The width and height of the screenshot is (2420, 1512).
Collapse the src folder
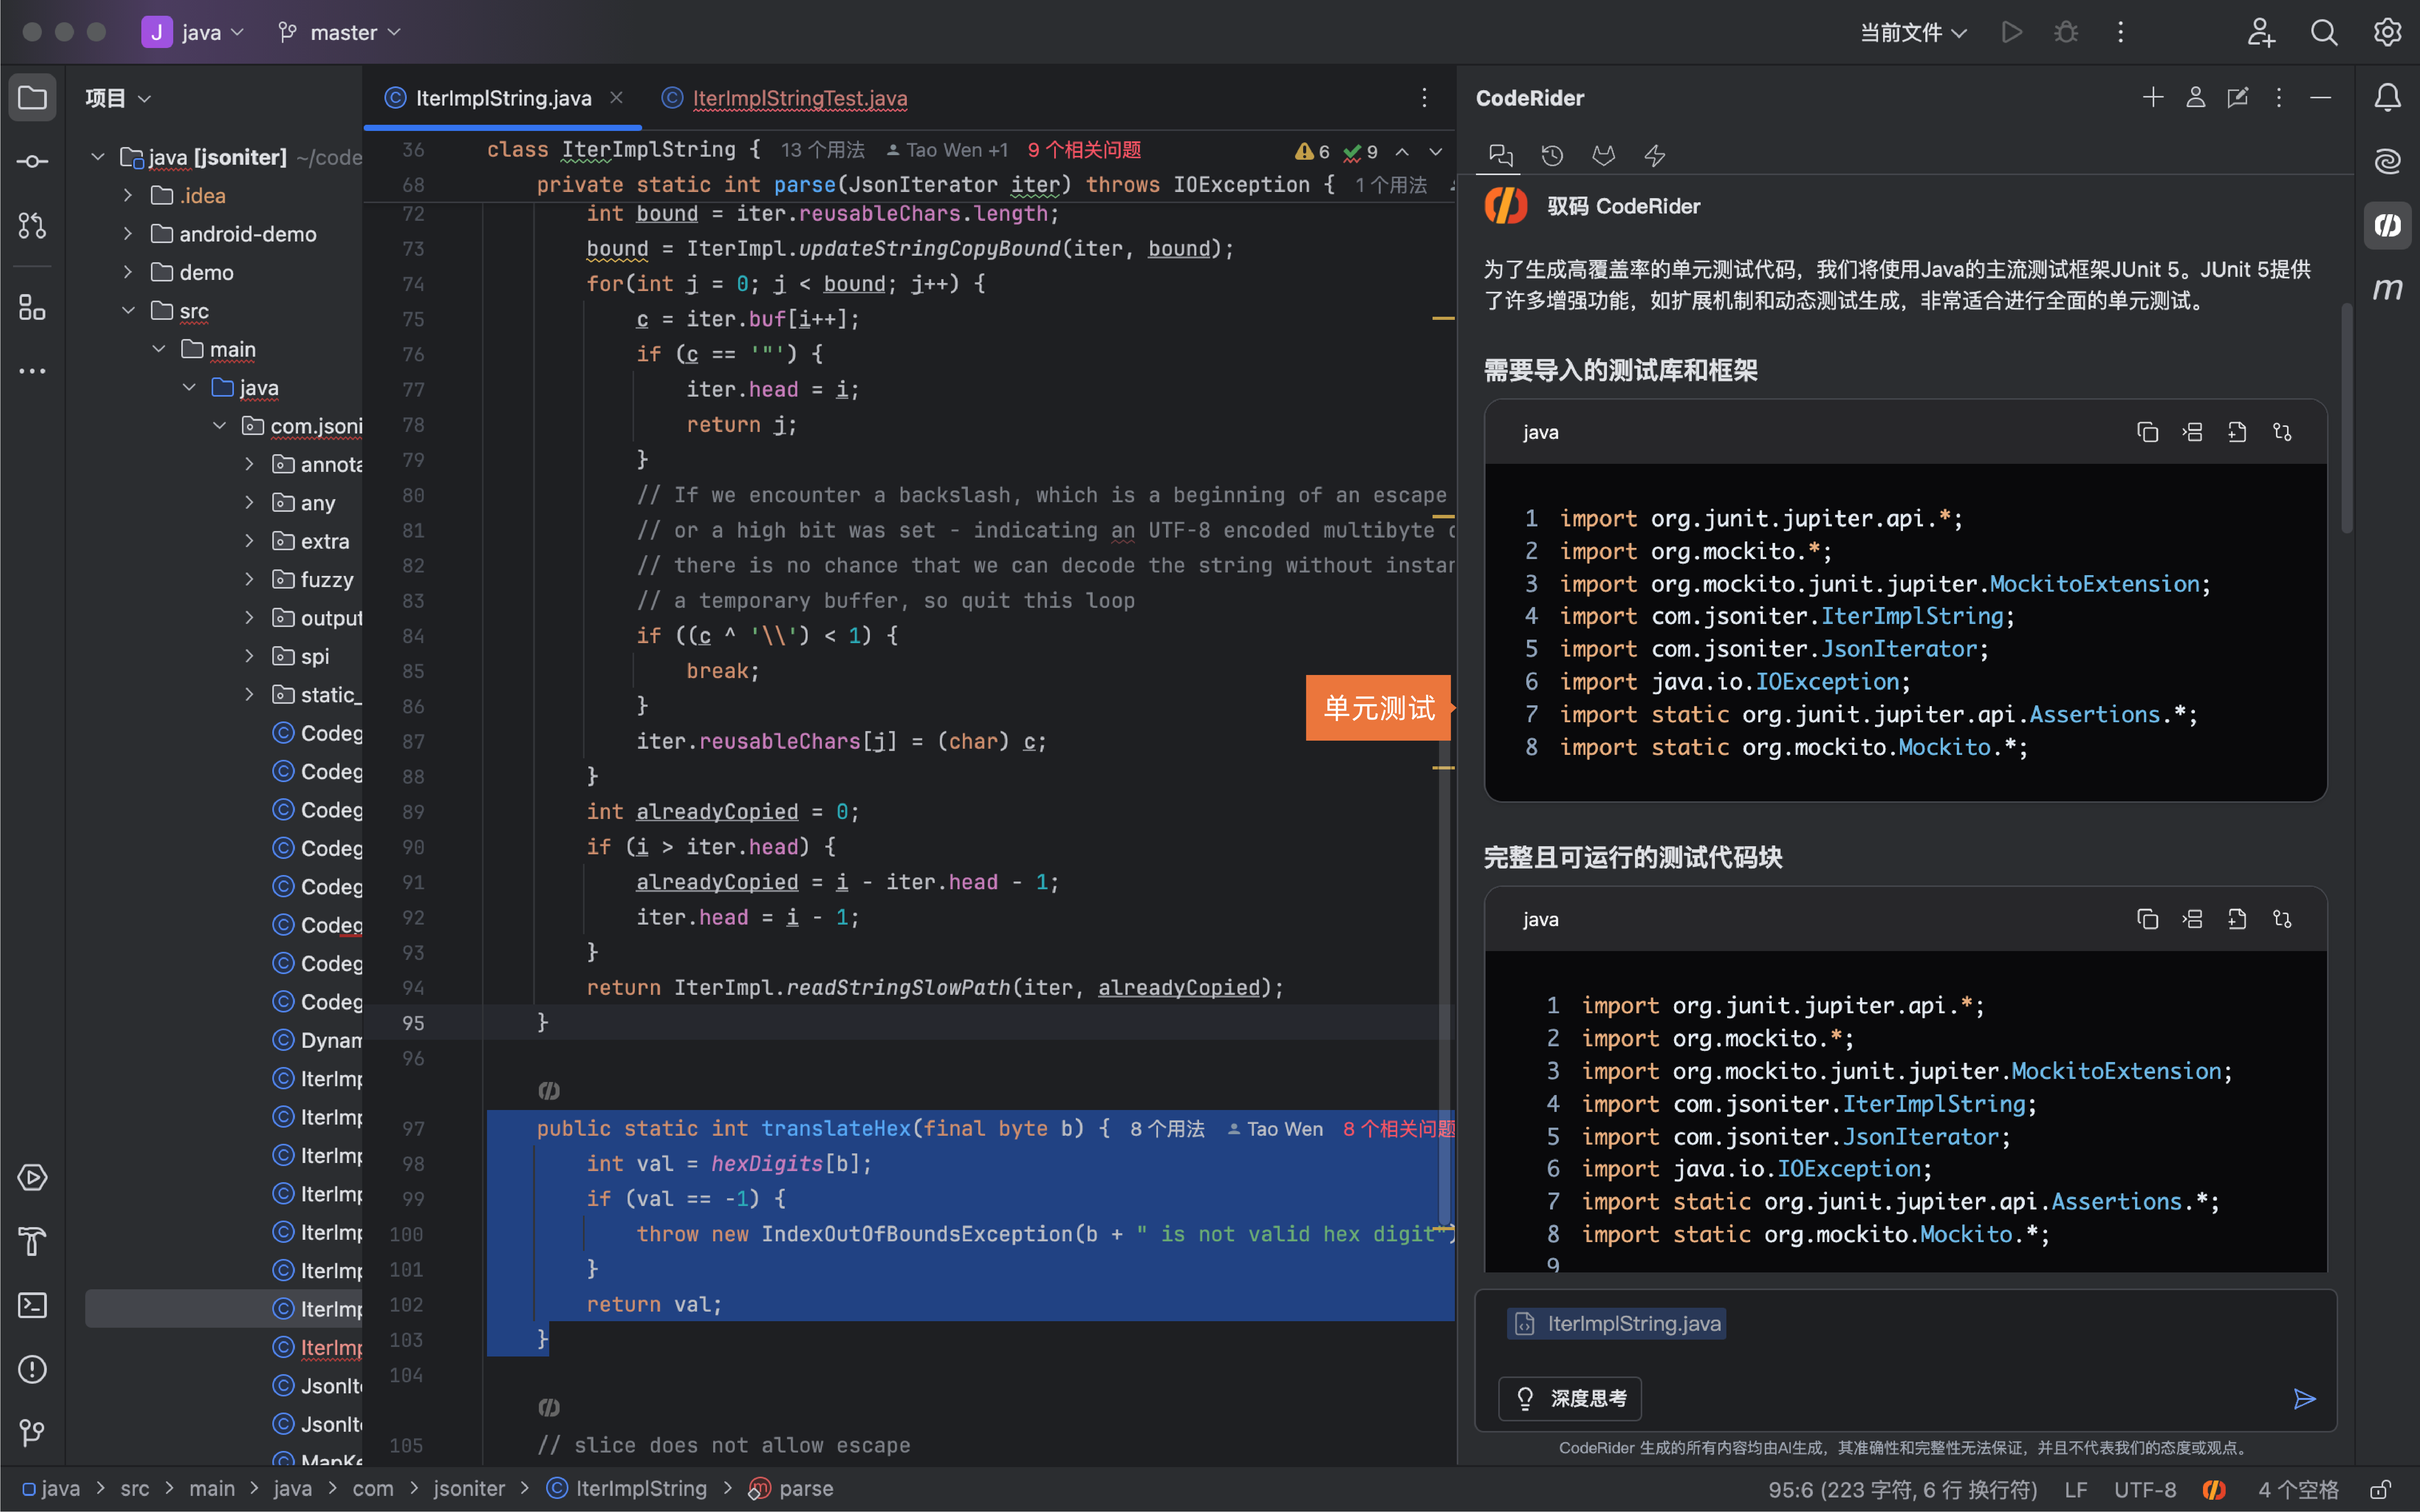[x=128, y=311]
